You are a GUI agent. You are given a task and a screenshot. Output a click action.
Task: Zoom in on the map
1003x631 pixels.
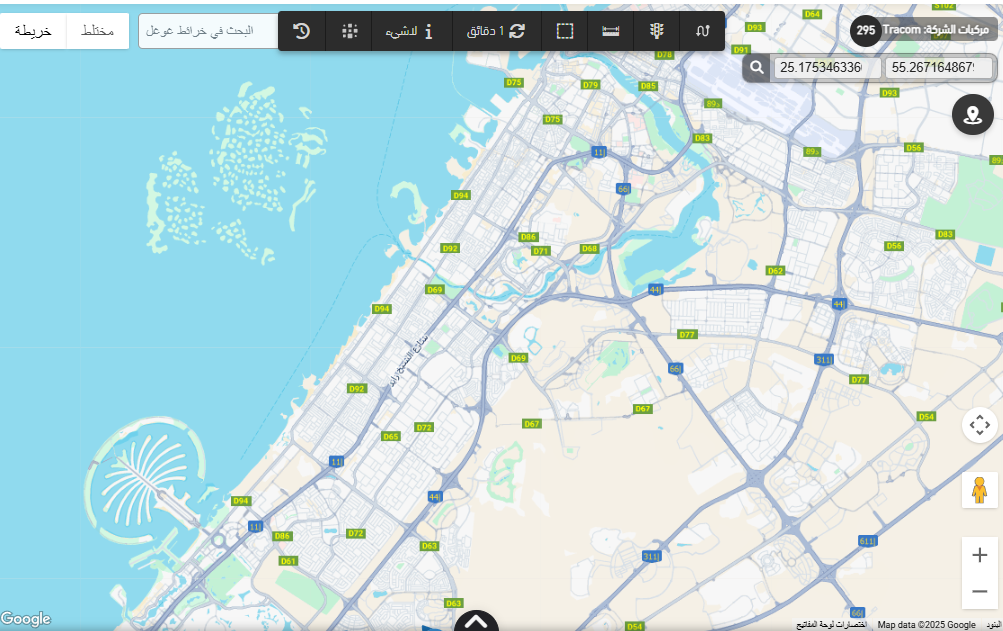coord(979,555)
